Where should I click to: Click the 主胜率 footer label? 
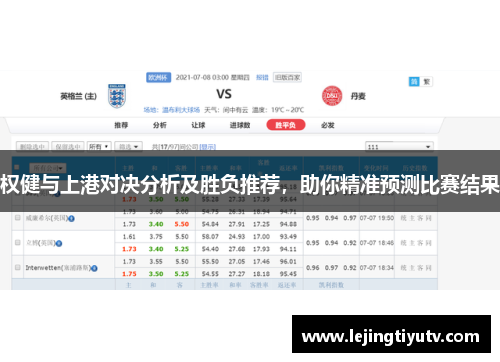(209, 285)
